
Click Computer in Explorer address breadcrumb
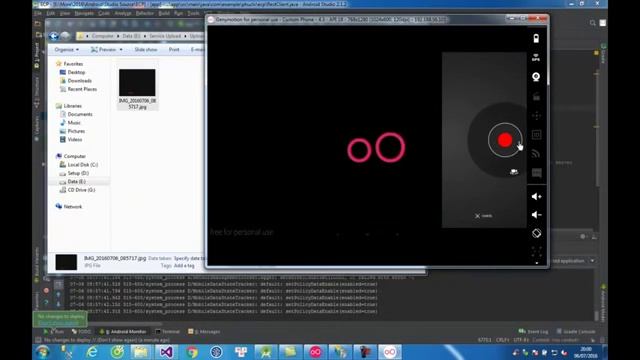click(102, 36)
